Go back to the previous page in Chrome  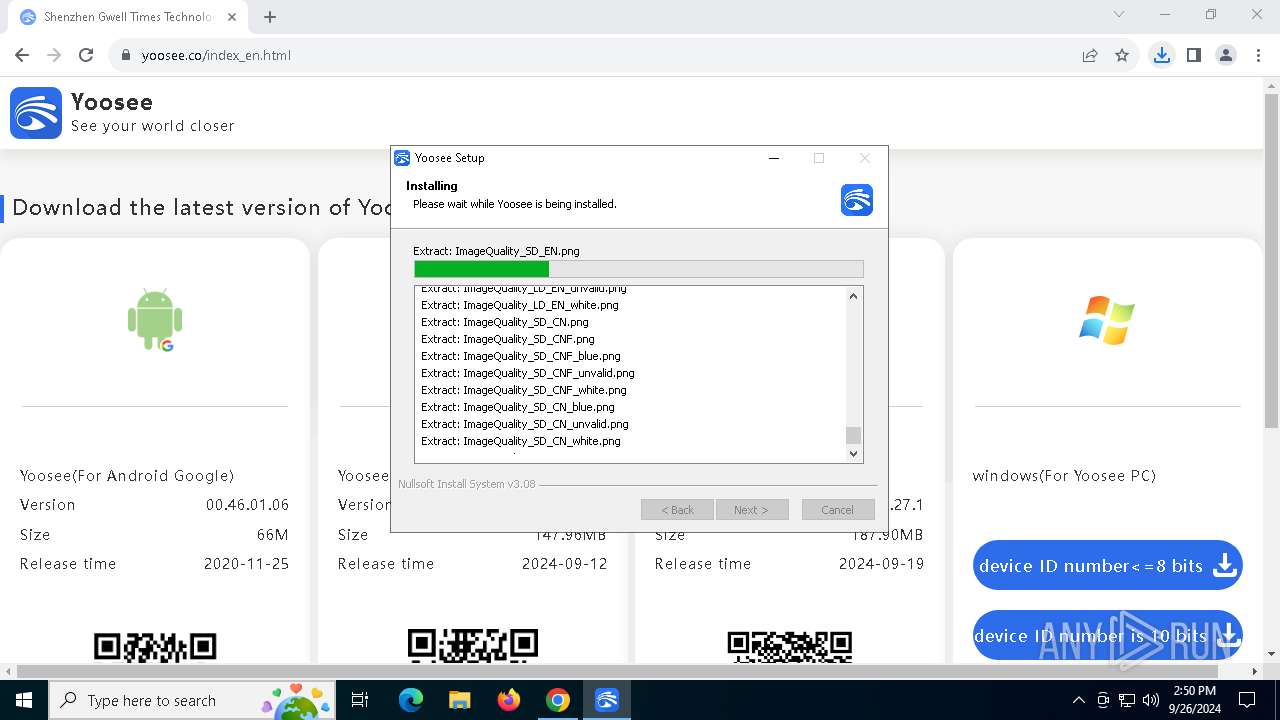22,55
